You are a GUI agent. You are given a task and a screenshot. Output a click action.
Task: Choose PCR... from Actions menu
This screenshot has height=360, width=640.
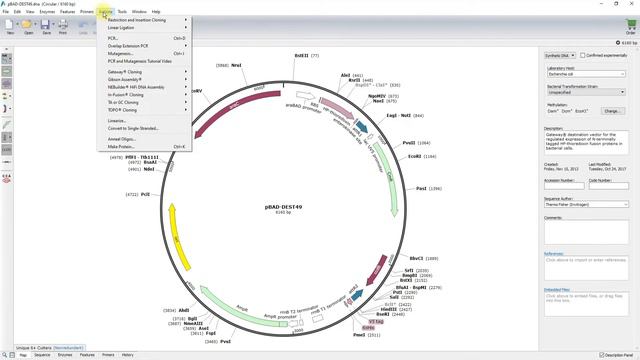point(144,38)
